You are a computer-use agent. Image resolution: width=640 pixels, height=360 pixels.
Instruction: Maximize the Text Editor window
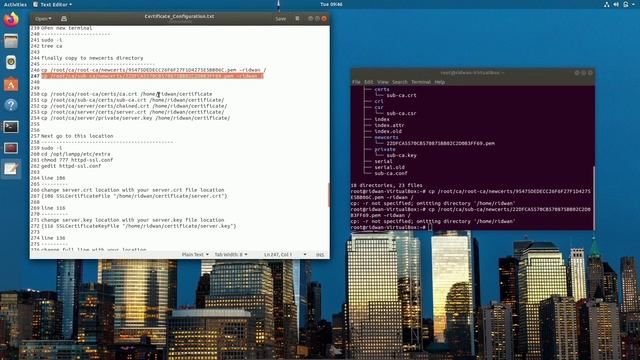pyautogui.click(x=317, y=19)
